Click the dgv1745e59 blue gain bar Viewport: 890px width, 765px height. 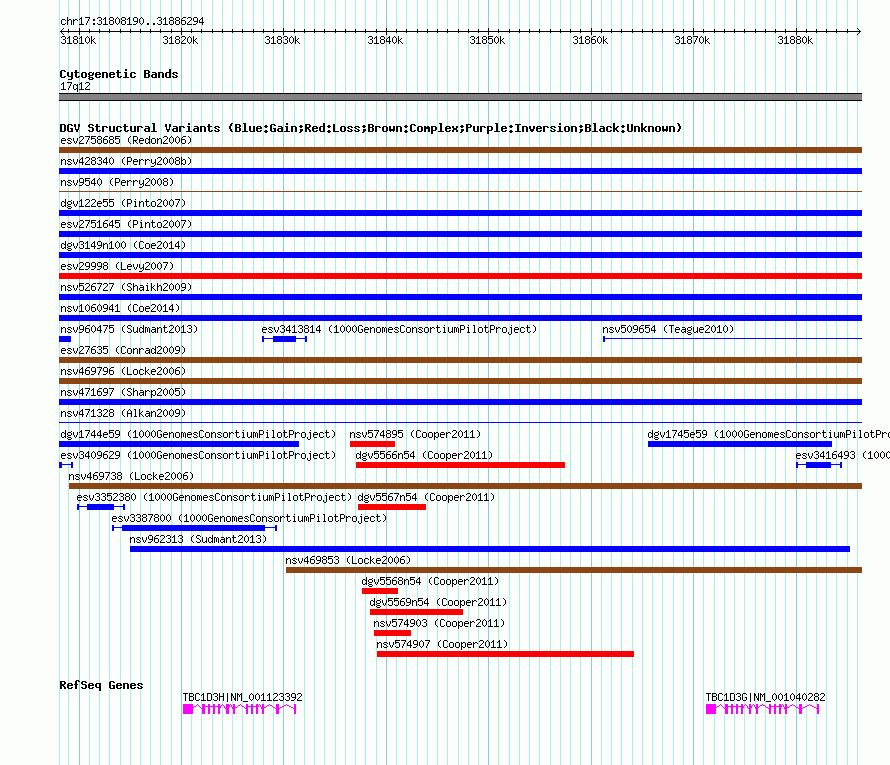coord(740,444)
